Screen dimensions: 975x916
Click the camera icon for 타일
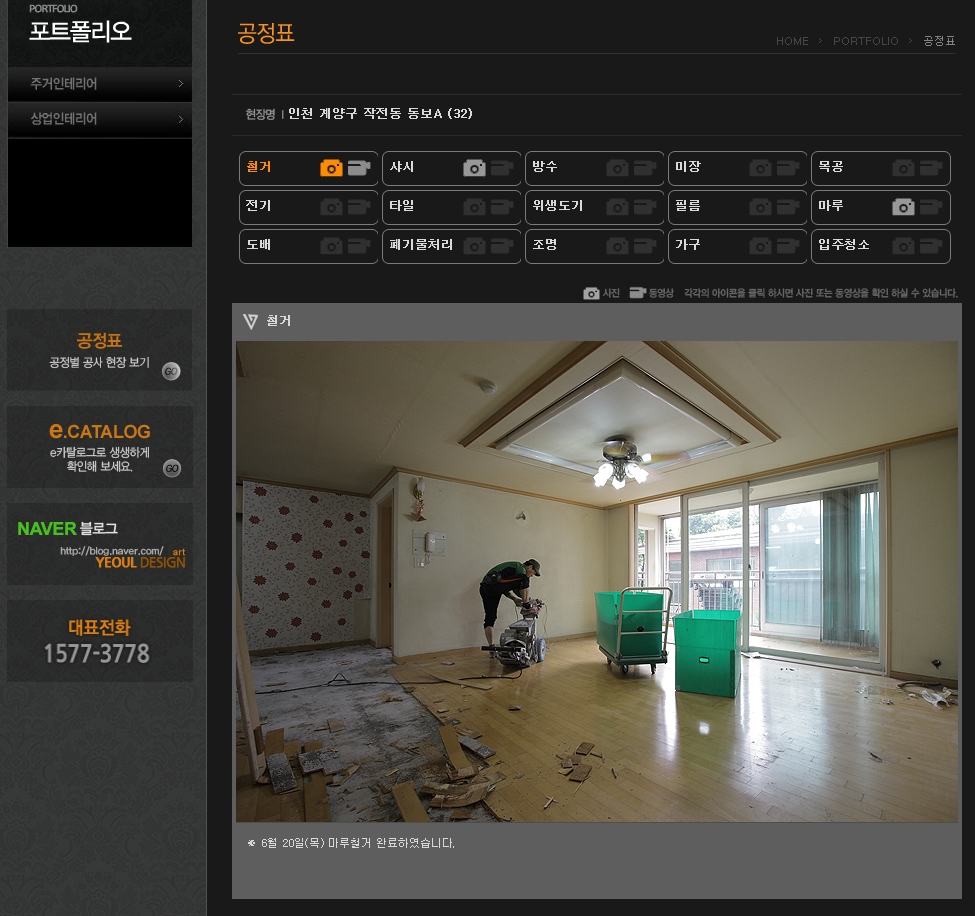click(474, 207)
